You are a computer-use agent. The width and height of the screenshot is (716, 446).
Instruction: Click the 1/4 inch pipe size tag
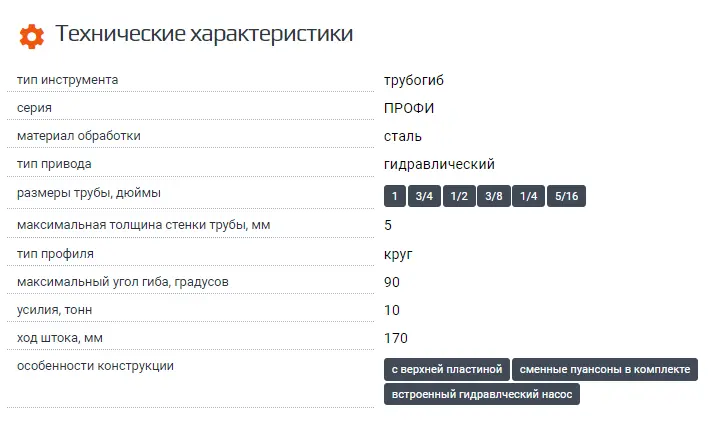click(x=528, y=196)
